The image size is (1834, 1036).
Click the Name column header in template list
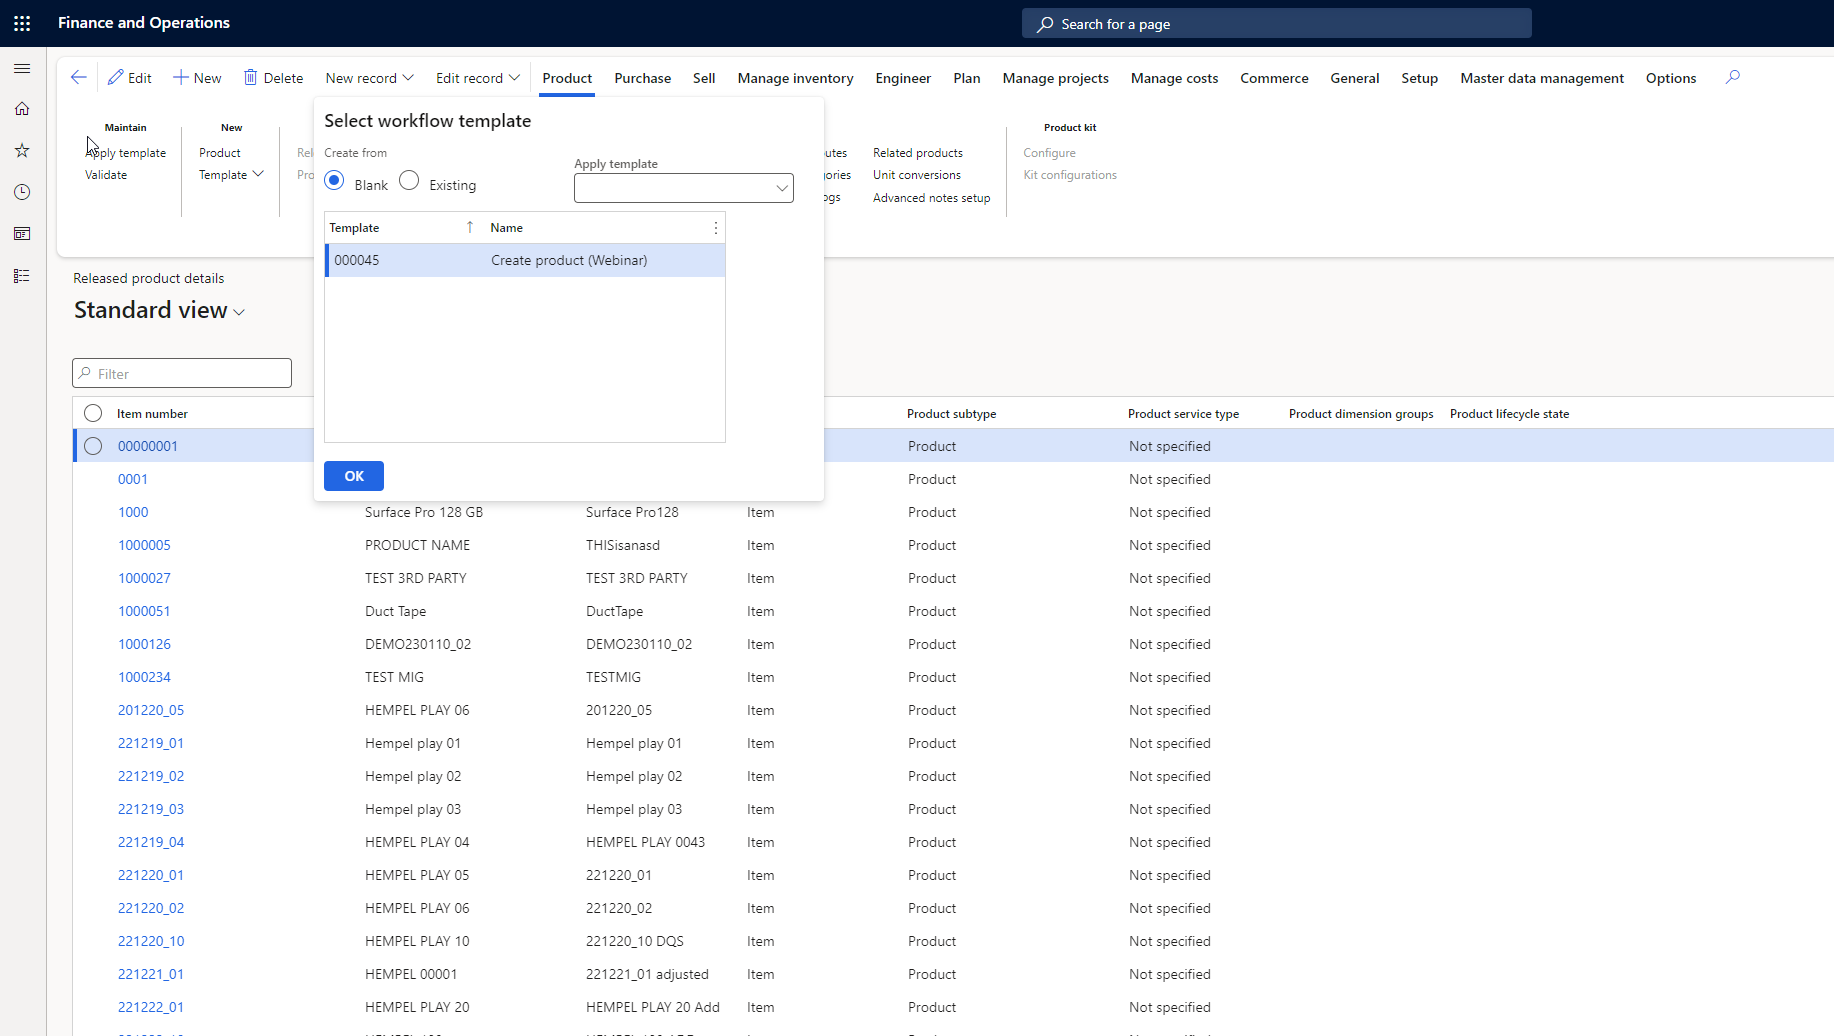tap(507, 228)
